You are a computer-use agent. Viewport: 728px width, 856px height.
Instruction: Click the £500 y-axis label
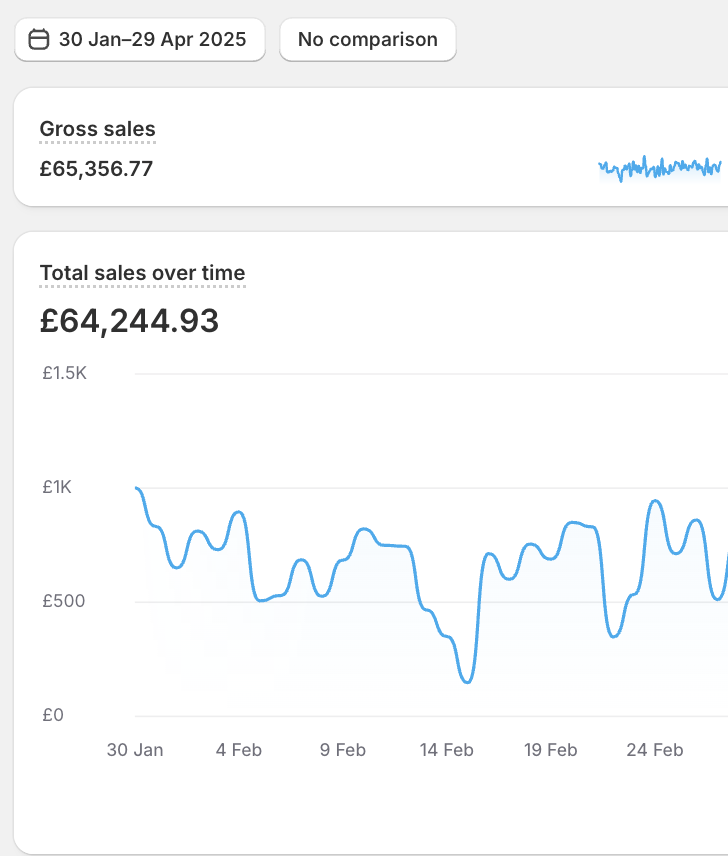coord(65,601)
